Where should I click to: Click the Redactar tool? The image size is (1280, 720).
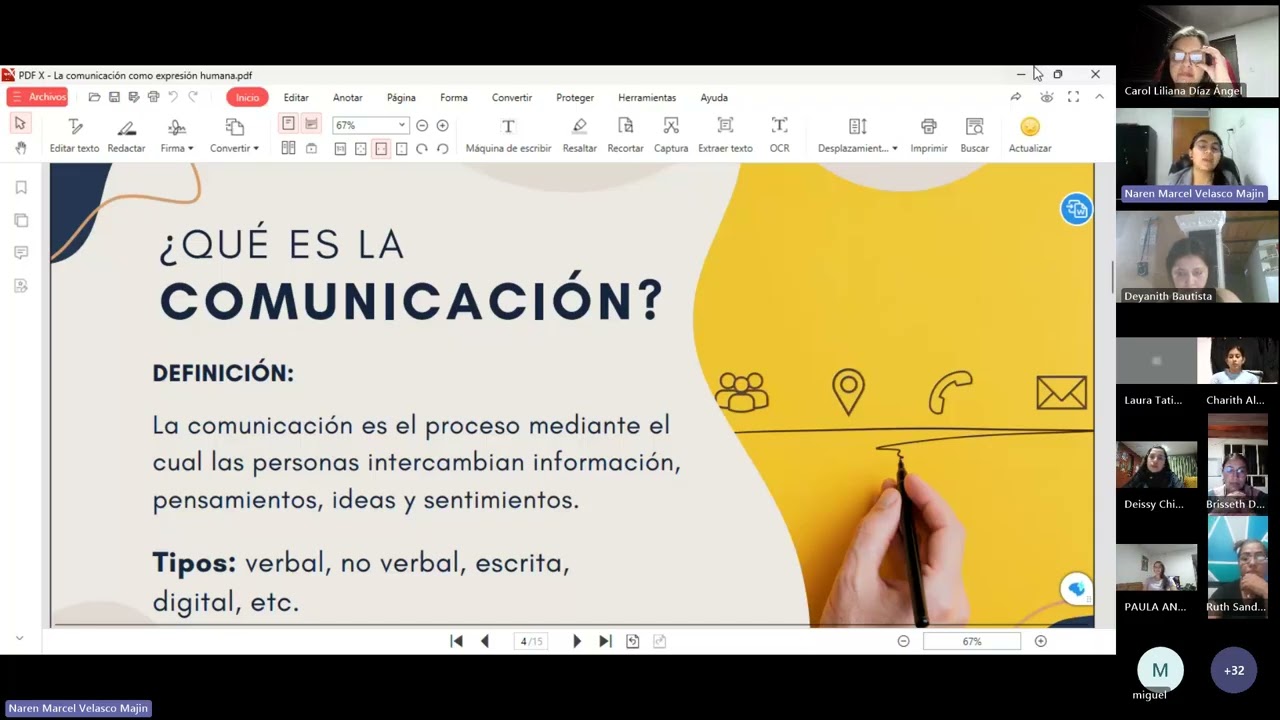pyautogui.click(x=127, y=135)
